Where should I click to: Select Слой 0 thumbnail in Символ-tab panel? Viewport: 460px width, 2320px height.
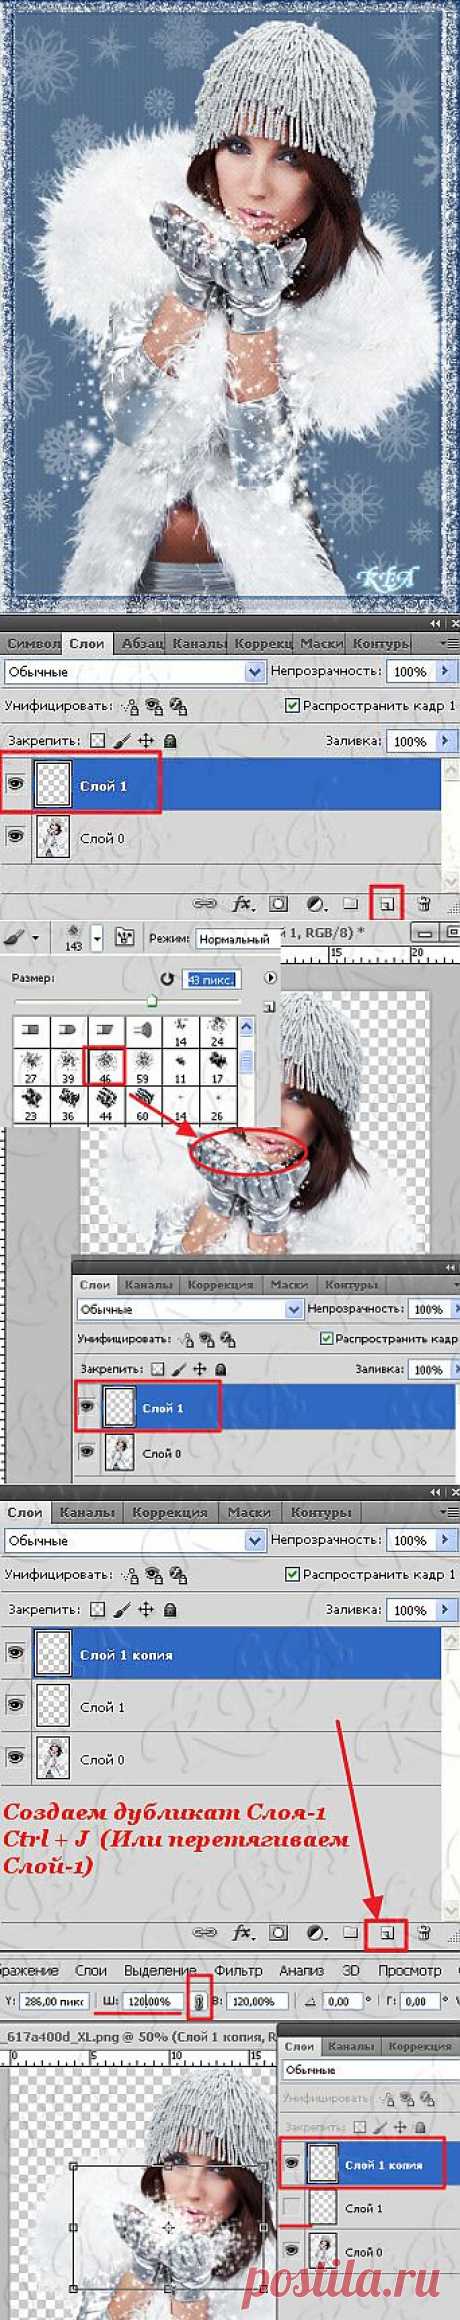coord(51,837)
